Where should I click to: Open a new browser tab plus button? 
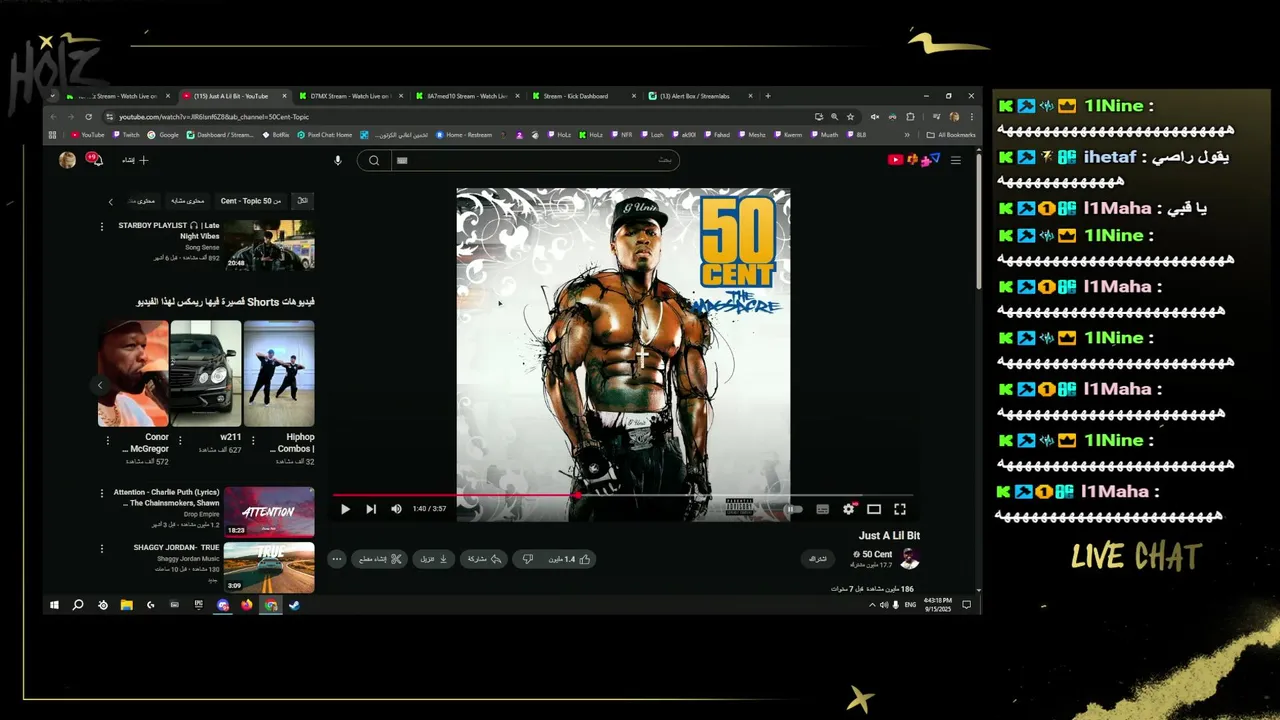coord(768,96)
